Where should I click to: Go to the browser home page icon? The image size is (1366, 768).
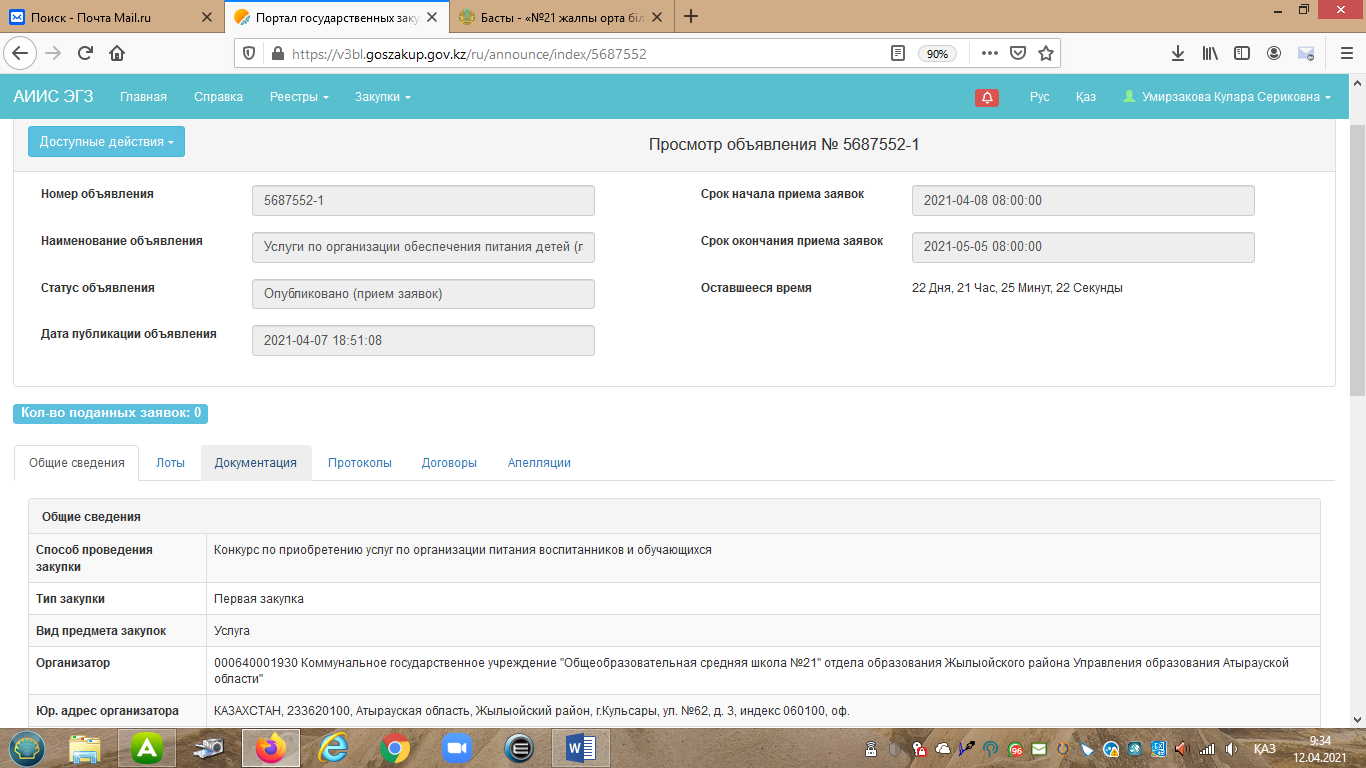click(x=117, y=54)
